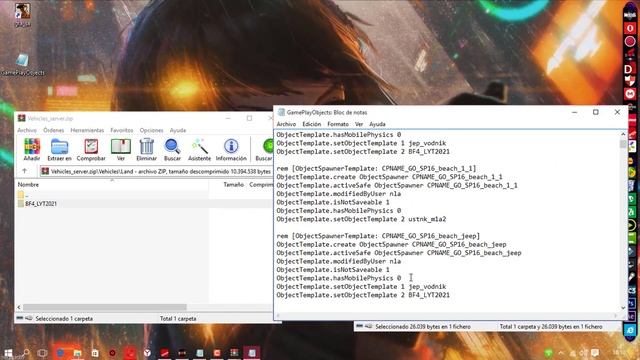The width and height of the screenshot is (640, 360).
Task: Open WinRAR Órdenes menu
Action: [x=53, y=130]
